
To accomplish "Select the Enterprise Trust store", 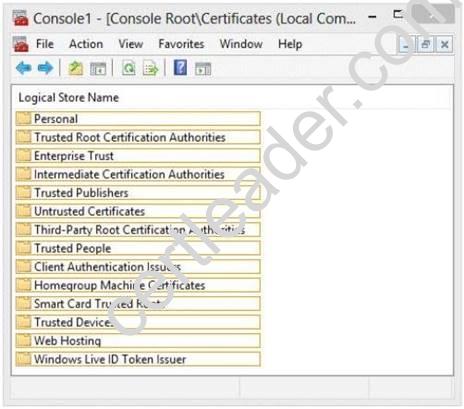I will pos(138,156).
